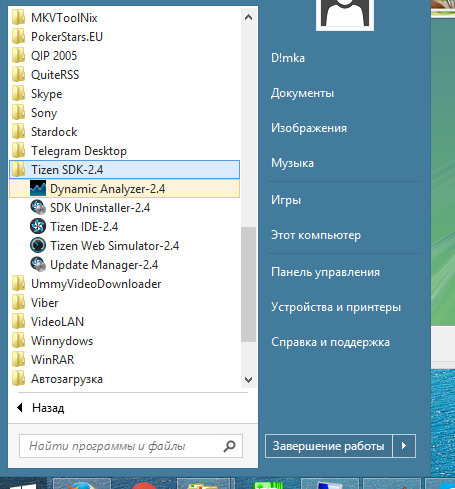Open SDK Uninstaller-2.4 icon
Screen dimensions: 455x489
point(38,207)
